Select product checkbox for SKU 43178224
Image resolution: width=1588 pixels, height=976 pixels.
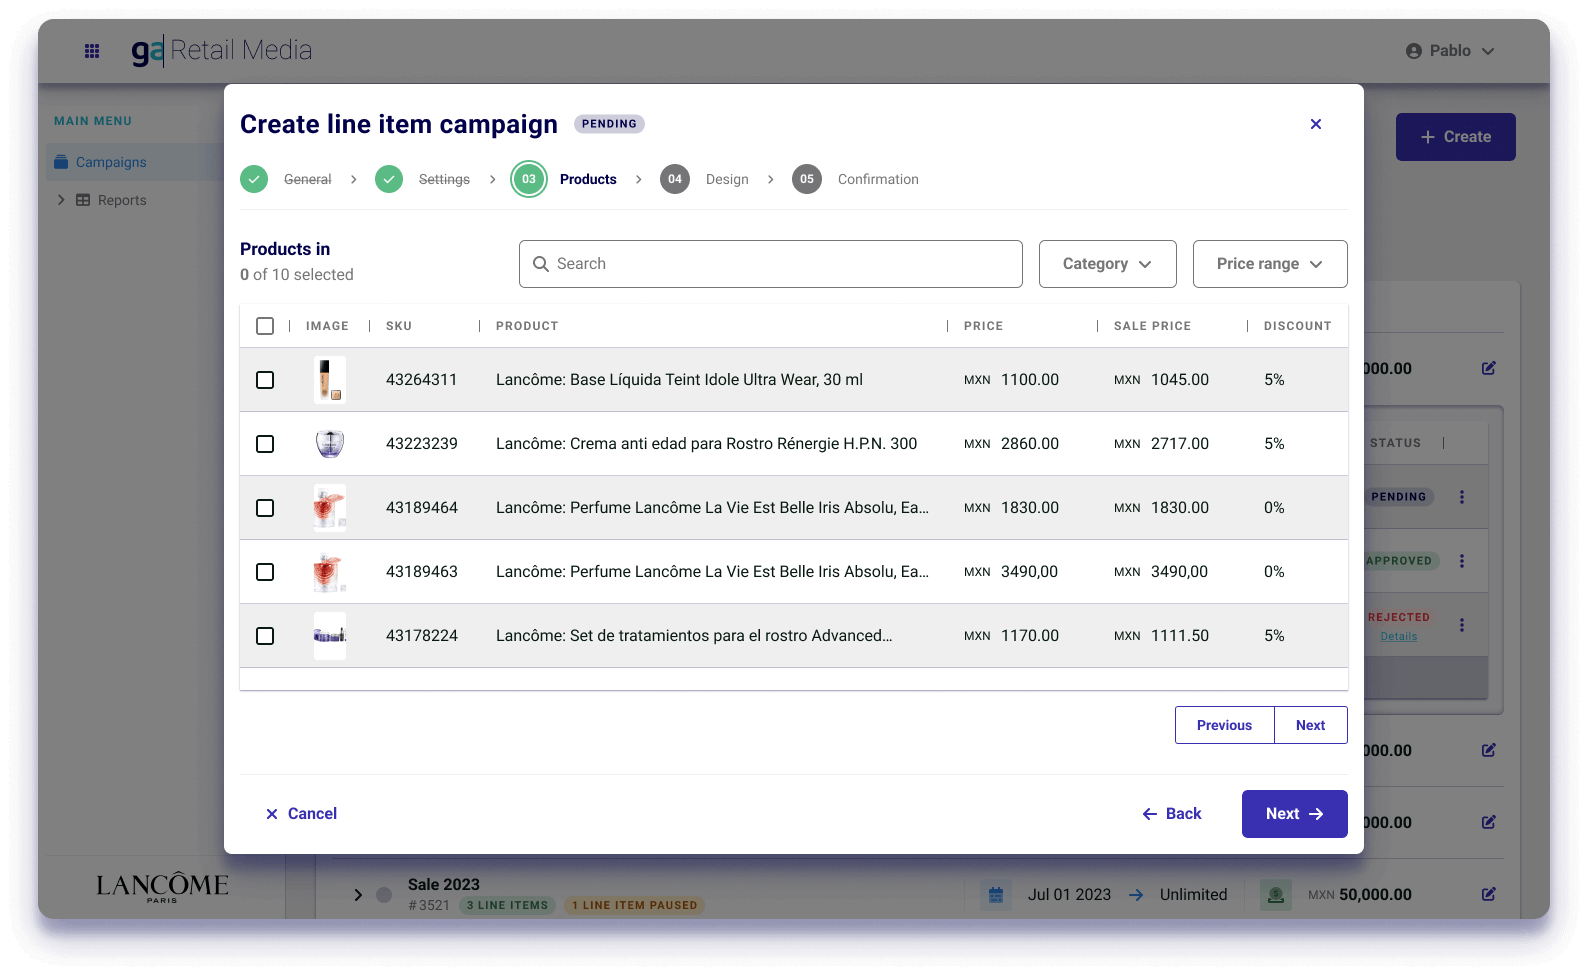pyautogui.click(x=265, y=636)
